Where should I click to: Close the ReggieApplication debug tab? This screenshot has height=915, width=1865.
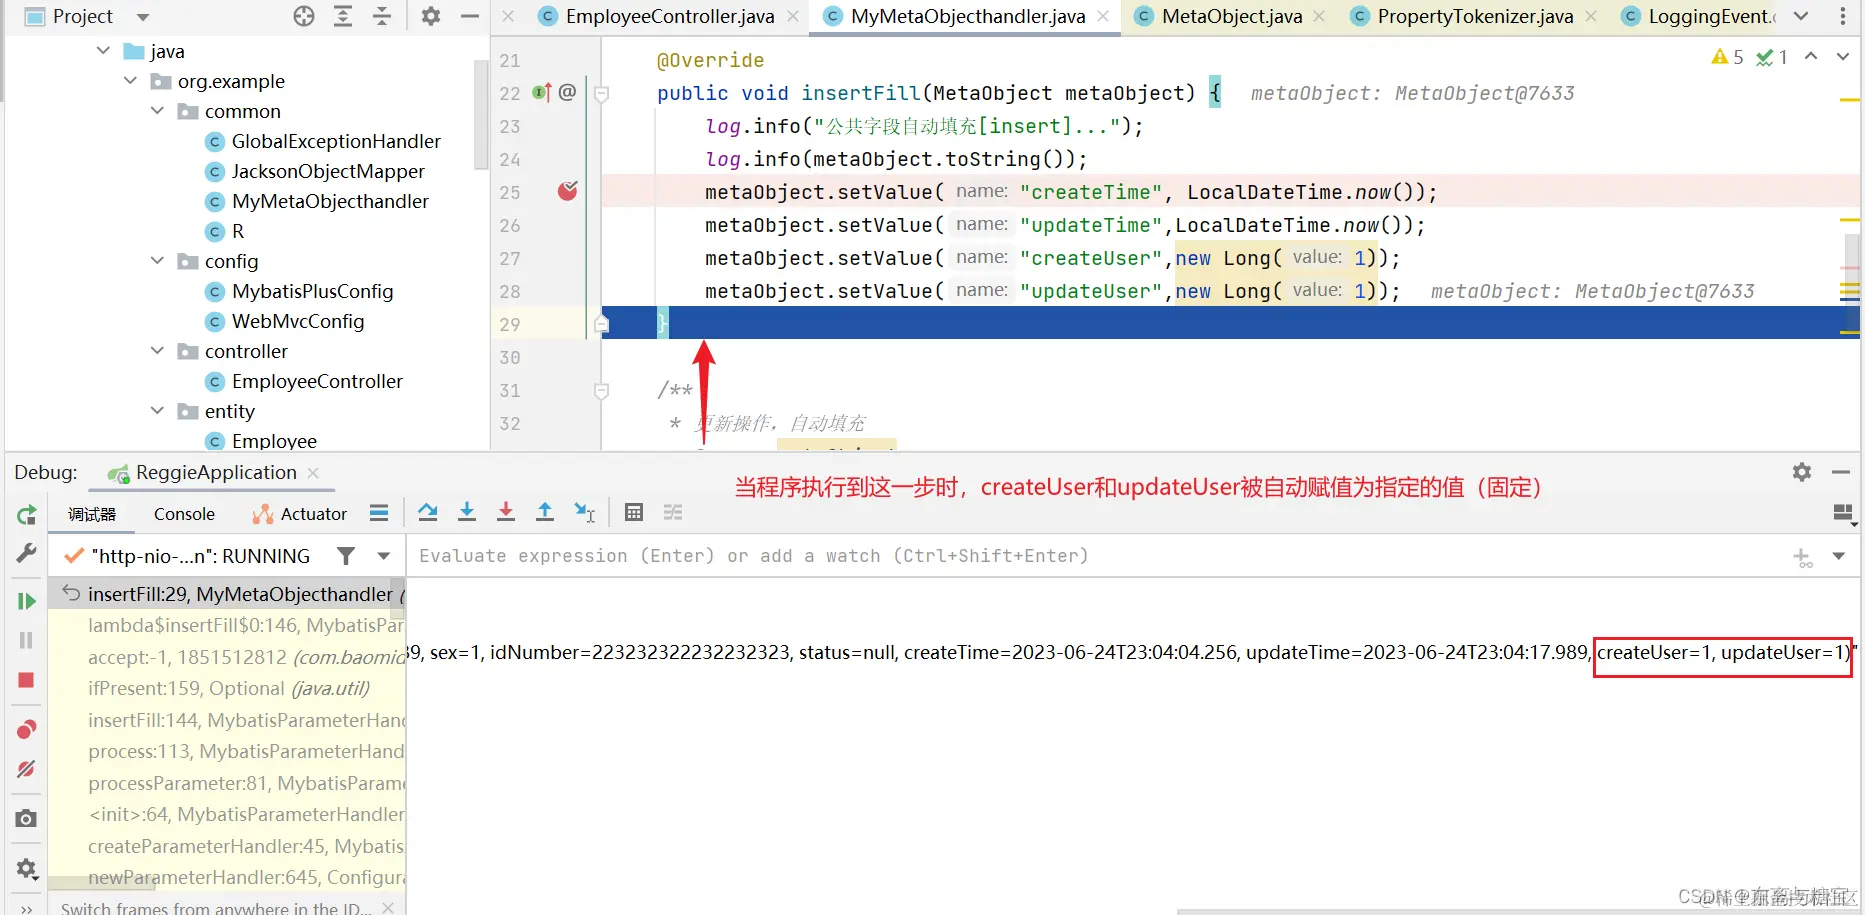[x=313, y=473]
